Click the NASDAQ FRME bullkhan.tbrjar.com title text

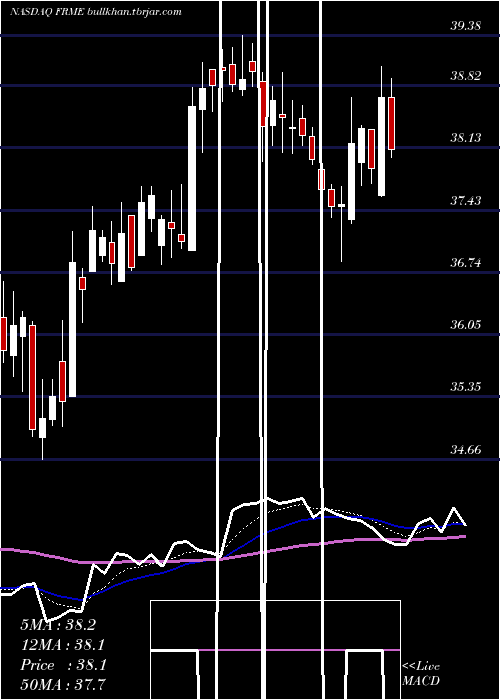click(96, 12)
